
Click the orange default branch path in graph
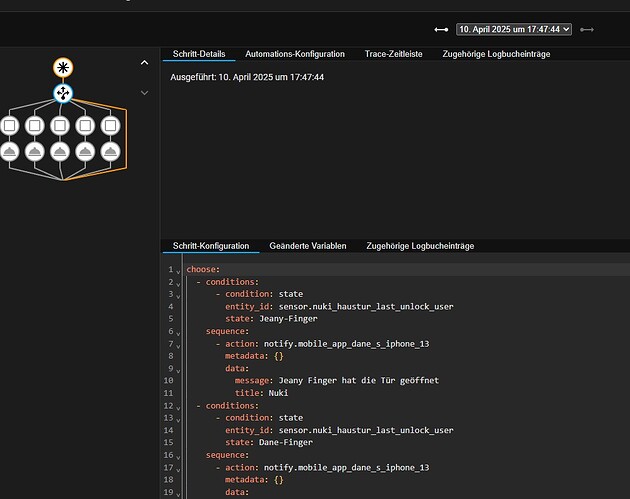[126, 137]
